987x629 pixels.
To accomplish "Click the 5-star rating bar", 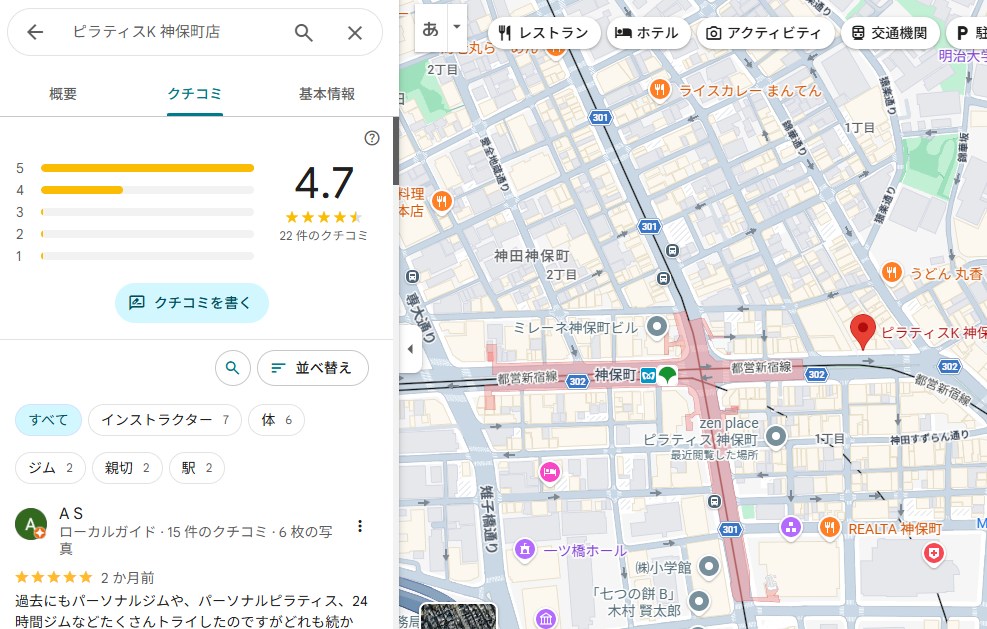I will [147, 168].
